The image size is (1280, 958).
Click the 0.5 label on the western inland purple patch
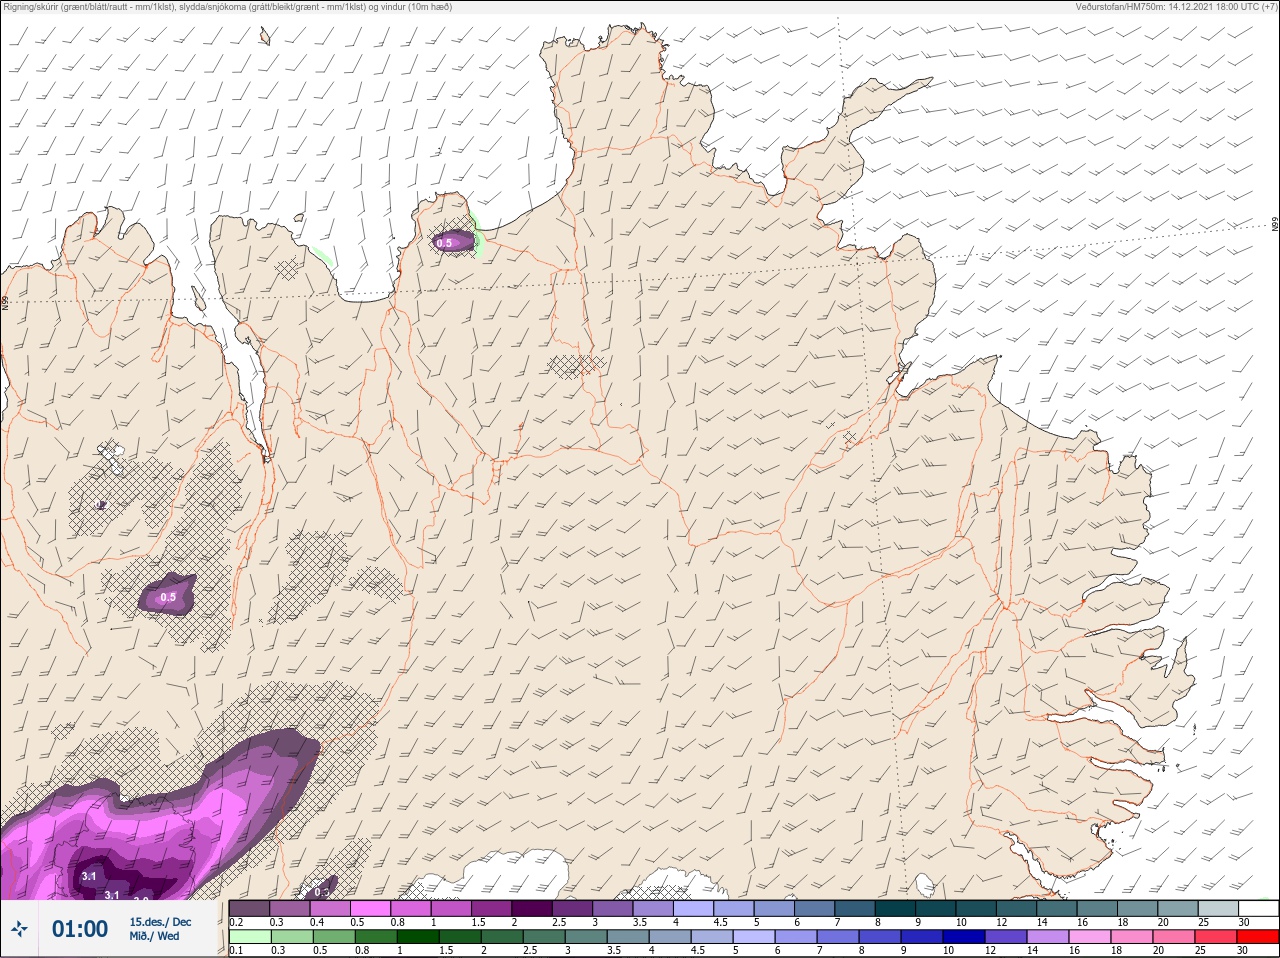168,598
